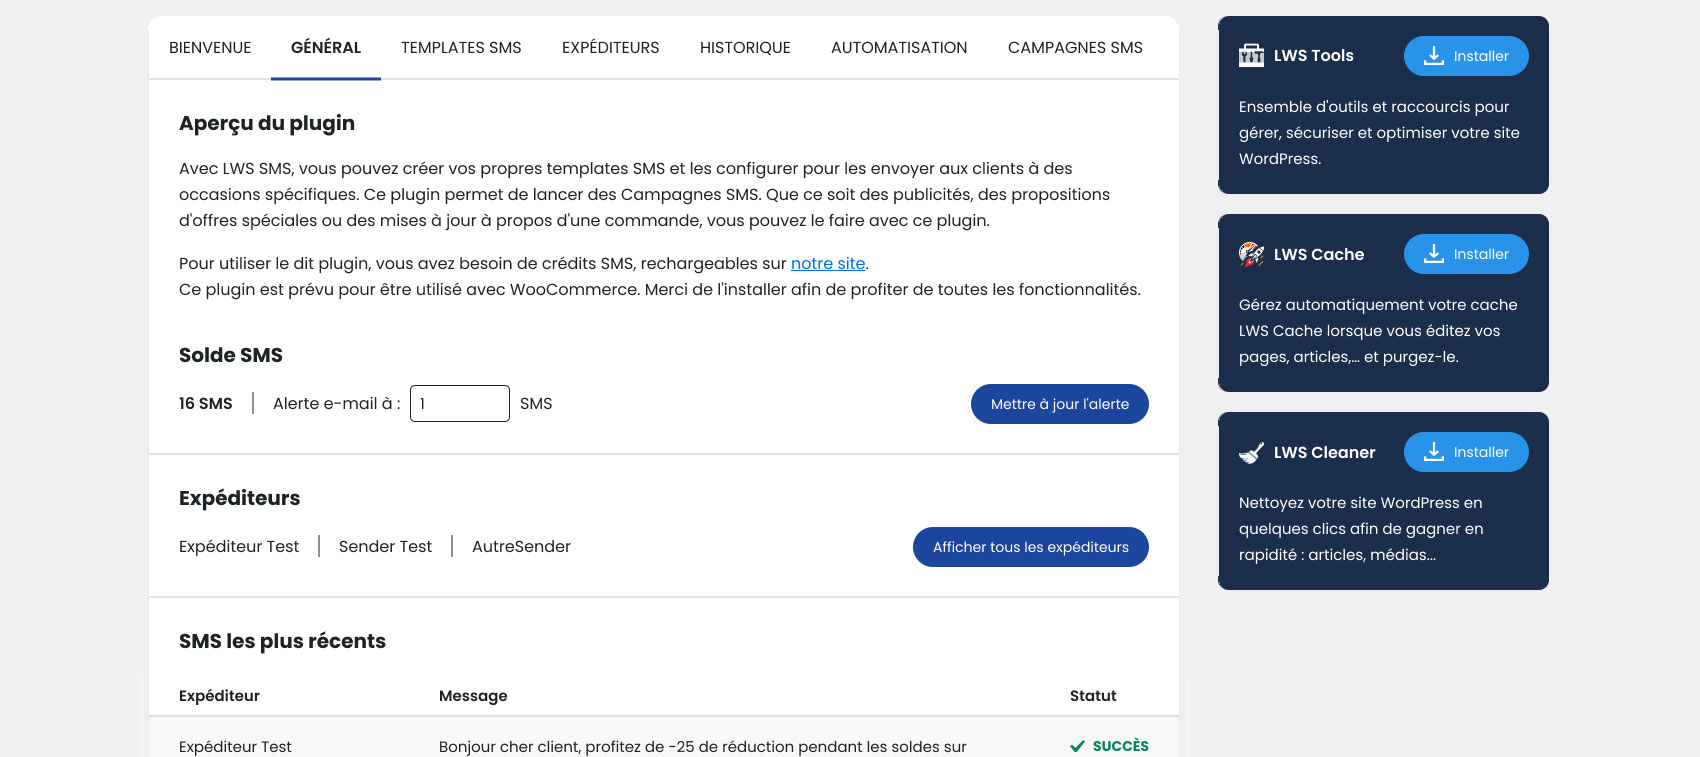Click the 'Sender Test' sender name
Image resolution: width=1700 pixels, height=757 pixels.
click(x=385, y=547)
